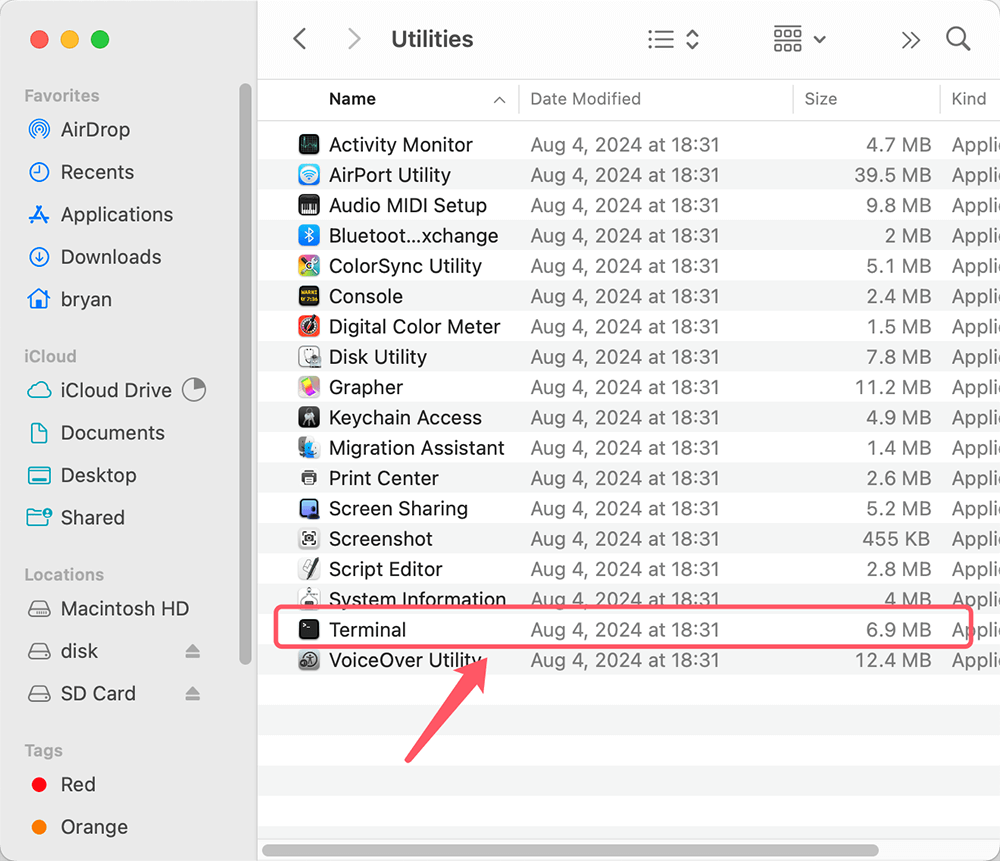Click the 39.5 MB size value
The width and height of the screenshot is (1000, 861).
[x=893, y=175]
